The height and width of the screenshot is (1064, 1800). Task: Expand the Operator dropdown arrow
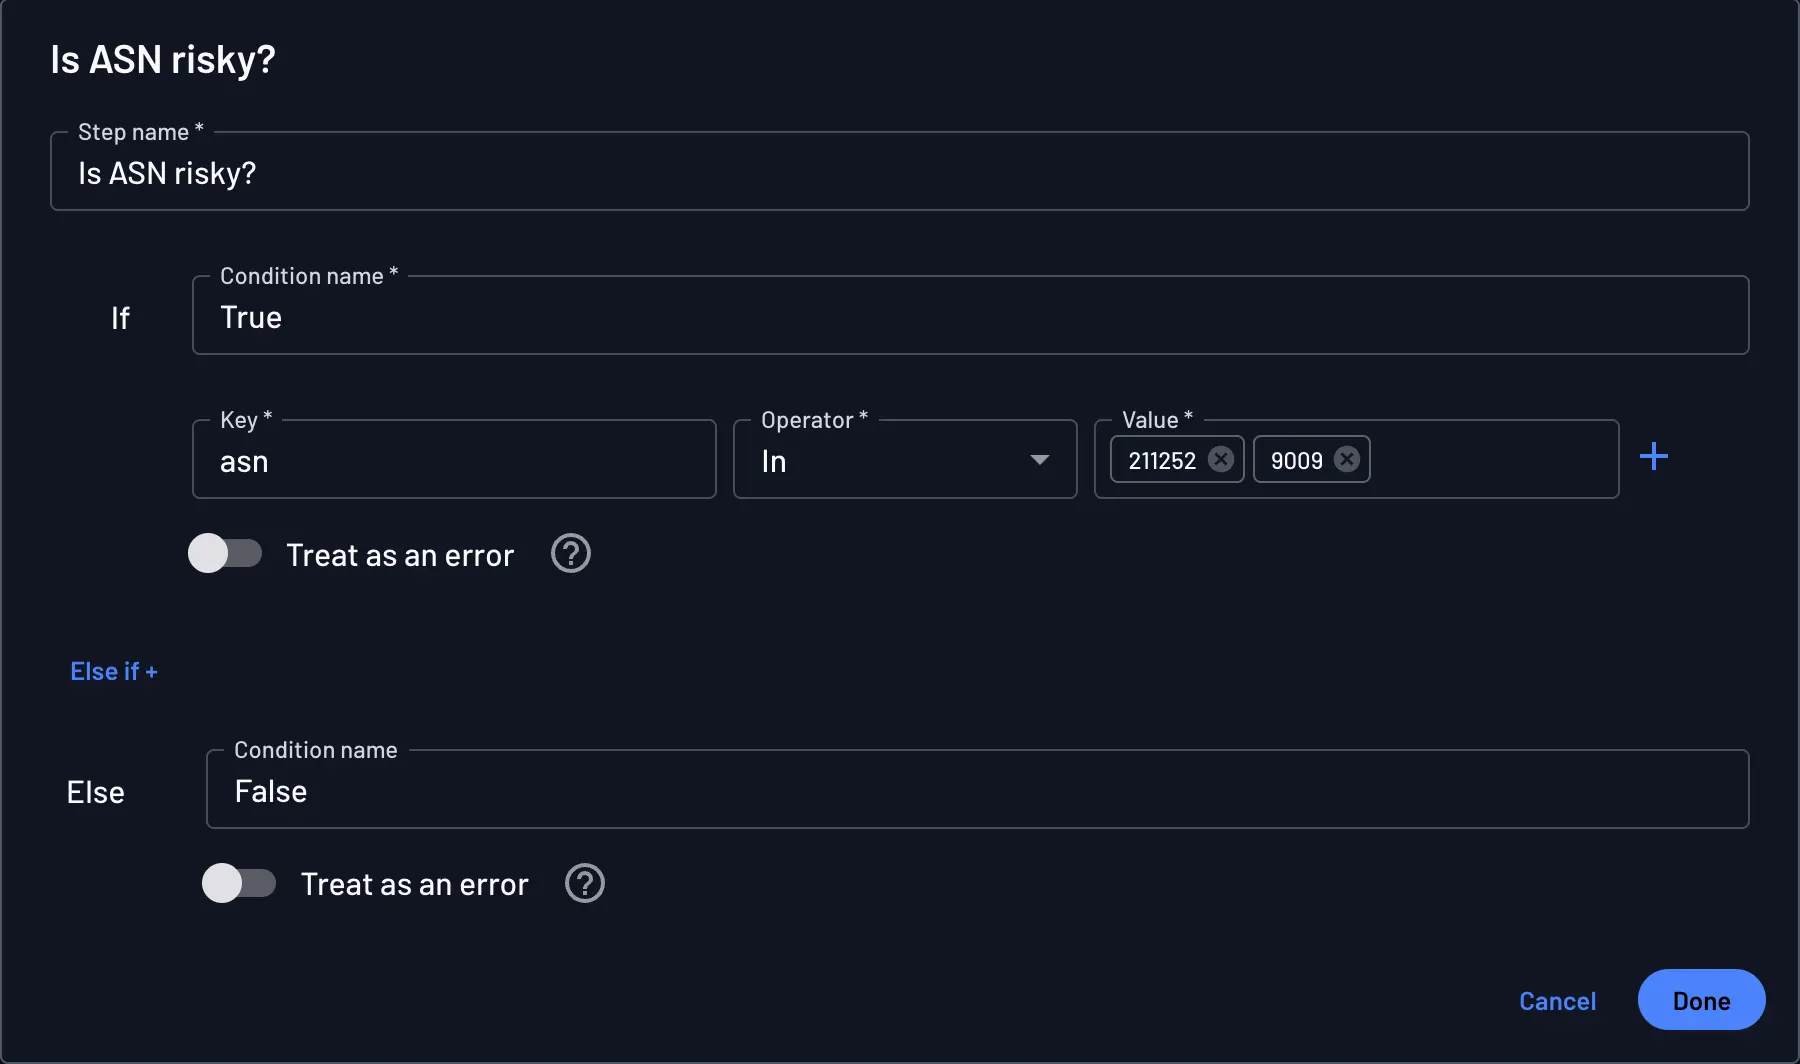point(1039,460)
